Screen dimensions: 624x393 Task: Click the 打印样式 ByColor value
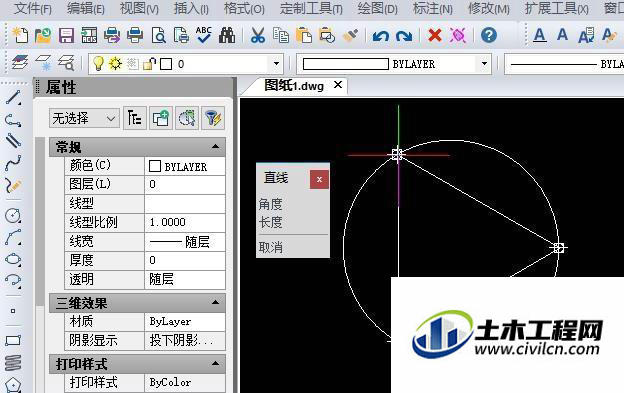point(185,383)
